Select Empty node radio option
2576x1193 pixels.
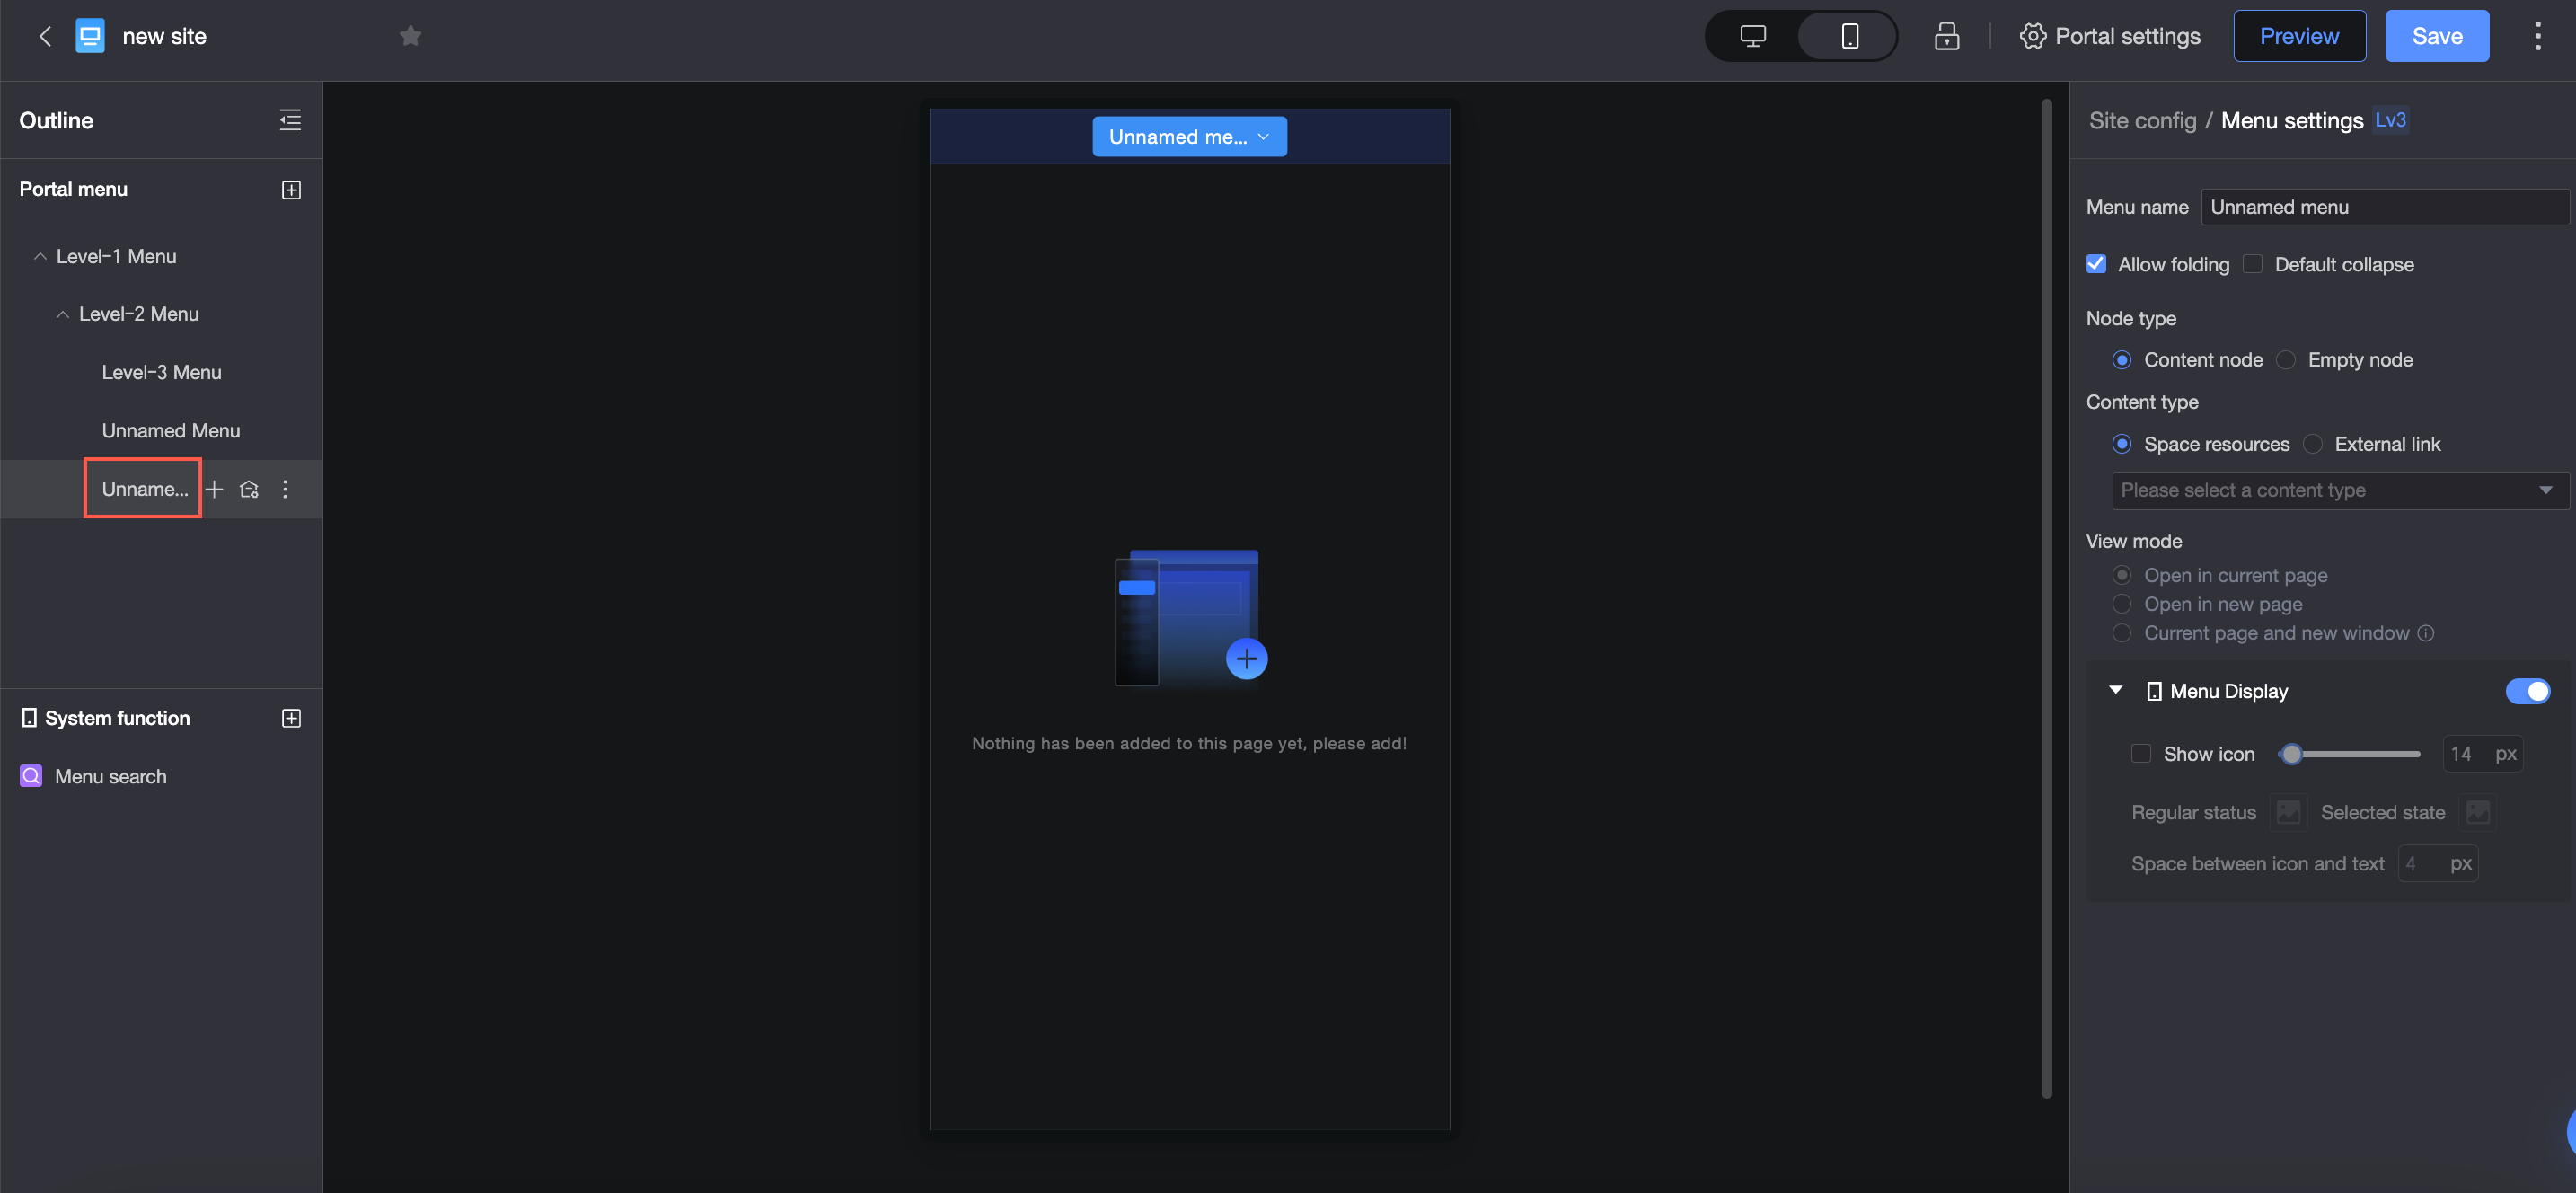pos(2286,360)
